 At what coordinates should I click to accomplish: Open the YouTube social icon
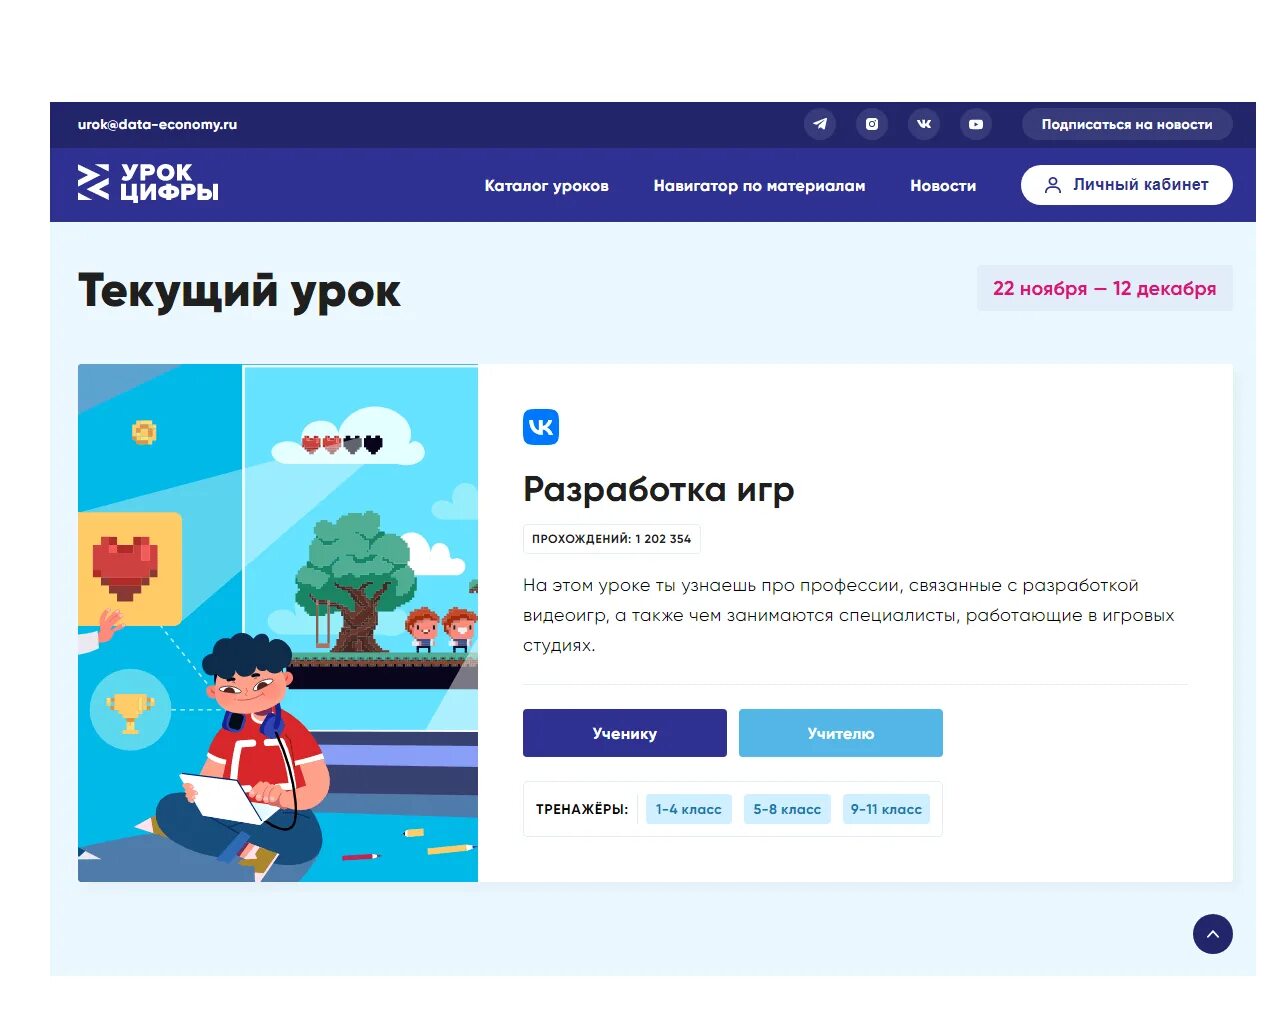click(976, 124)
